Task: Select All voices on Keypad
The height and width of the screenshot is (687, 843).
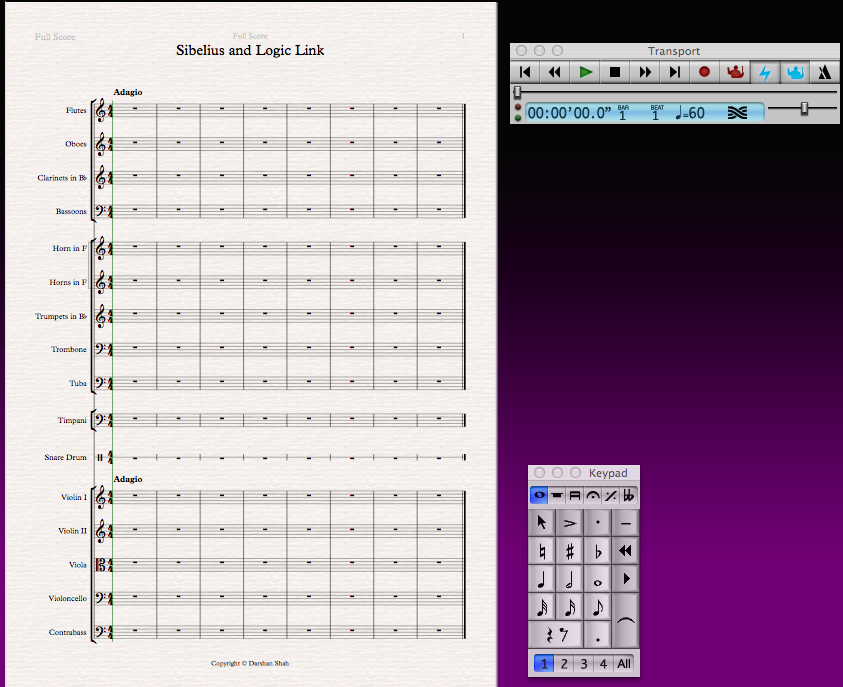Action: tap(624, 664)
